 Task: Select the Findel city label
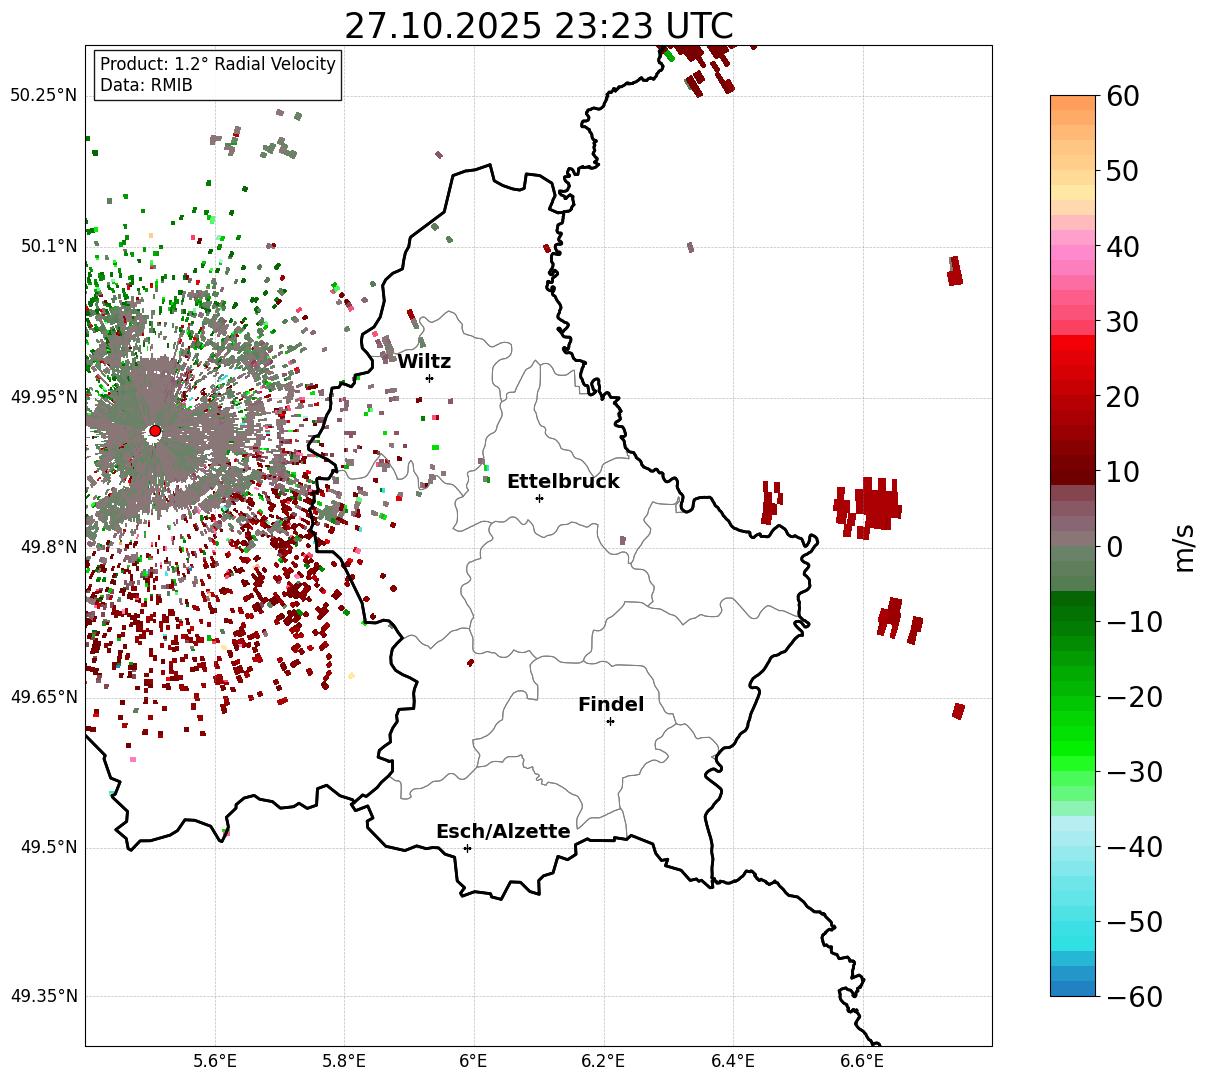point(611,705)
